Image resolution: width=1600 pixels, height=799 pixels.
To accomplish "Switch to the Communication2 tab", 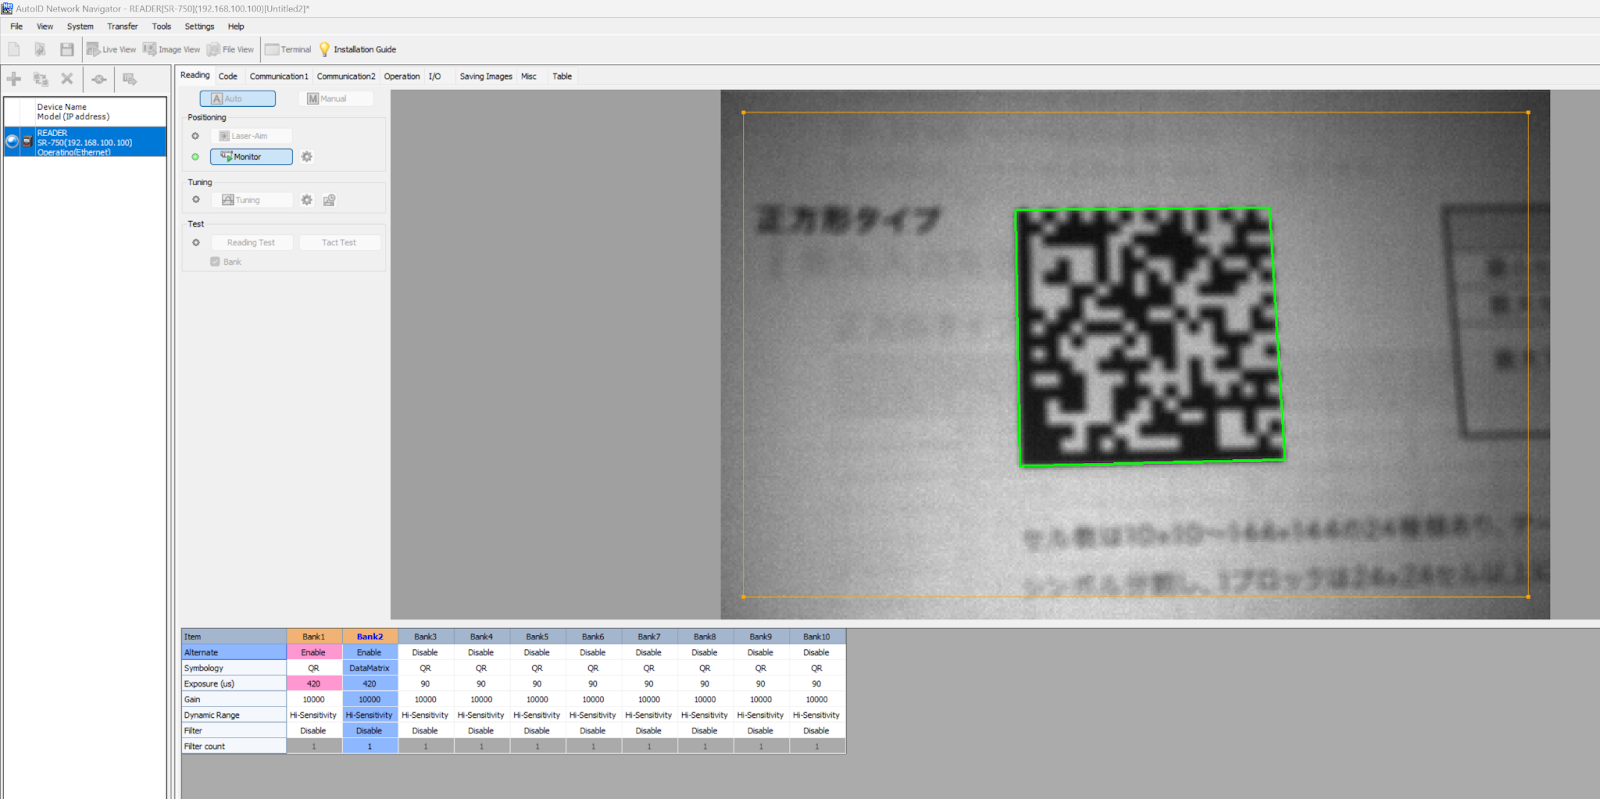I will click(x=346, y=76).
